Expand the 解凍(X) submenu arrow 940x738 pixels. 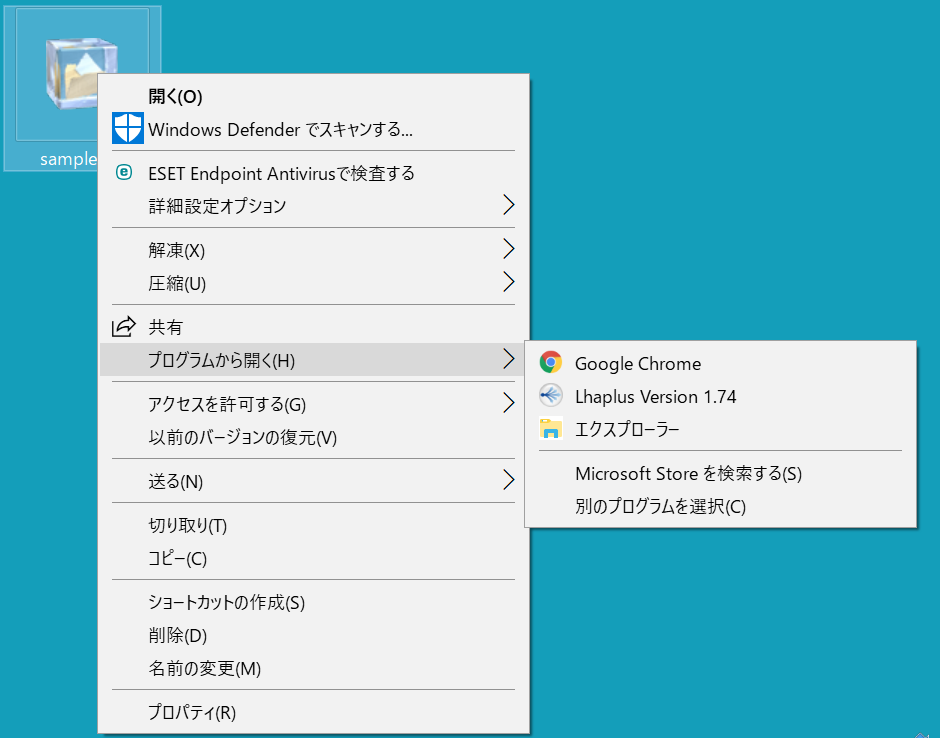[508, 249]
